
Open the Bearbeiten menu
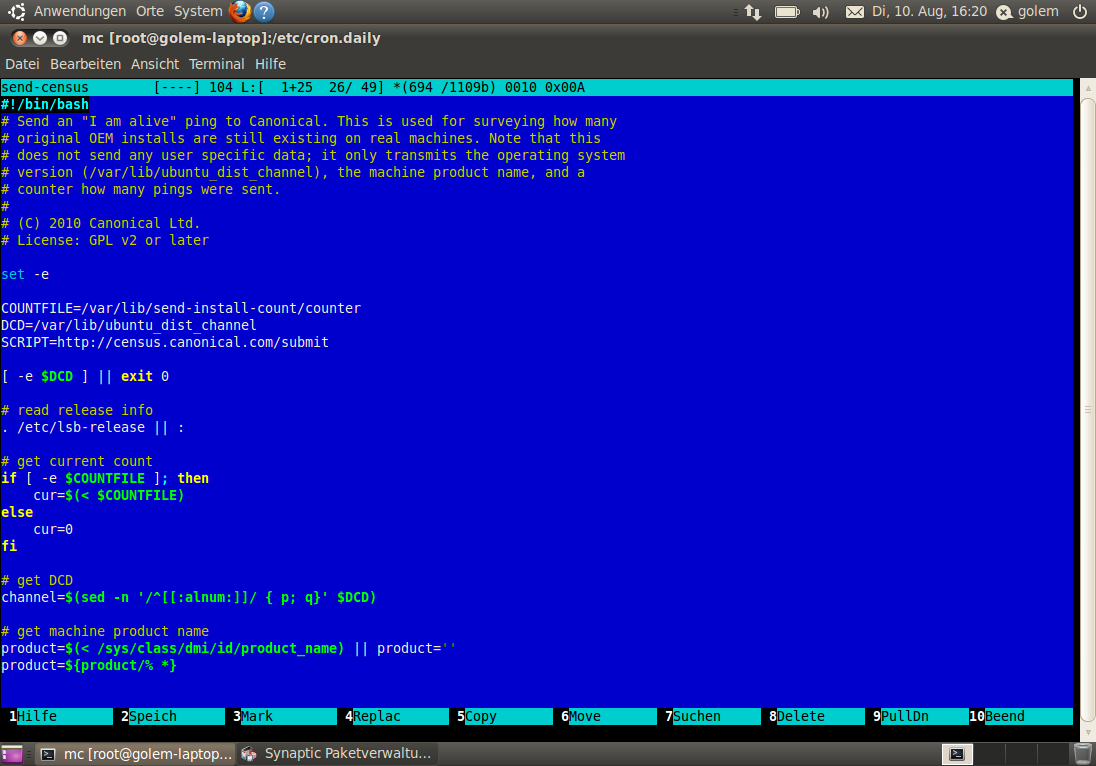coord(85,64)
